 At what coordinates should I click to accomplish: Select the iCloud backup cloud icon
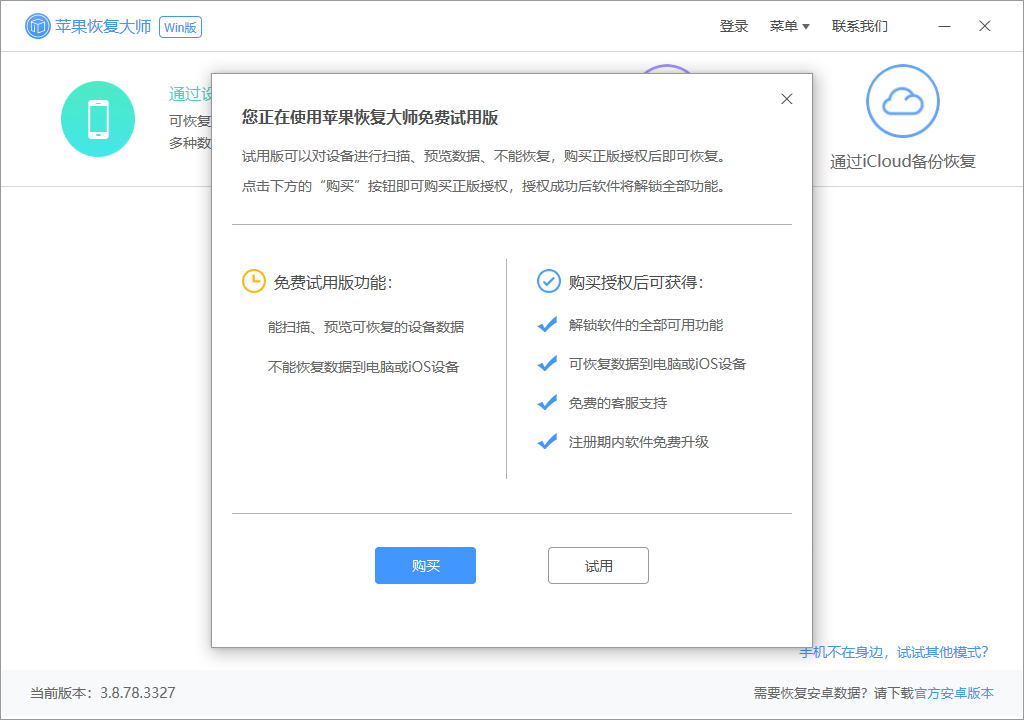[903, 101]
